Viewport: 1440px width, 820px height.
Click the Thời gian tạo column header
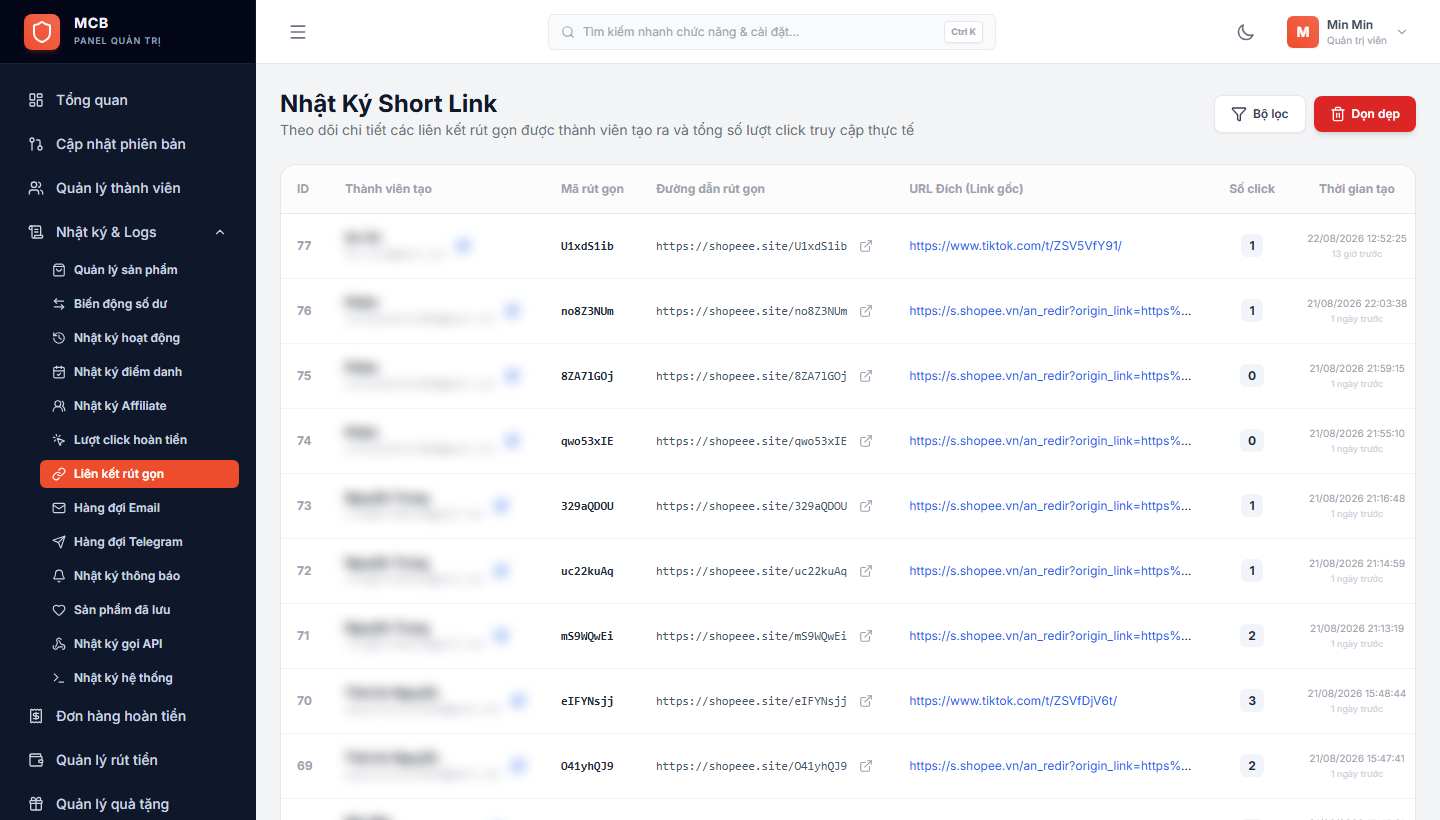[1357, 189]
